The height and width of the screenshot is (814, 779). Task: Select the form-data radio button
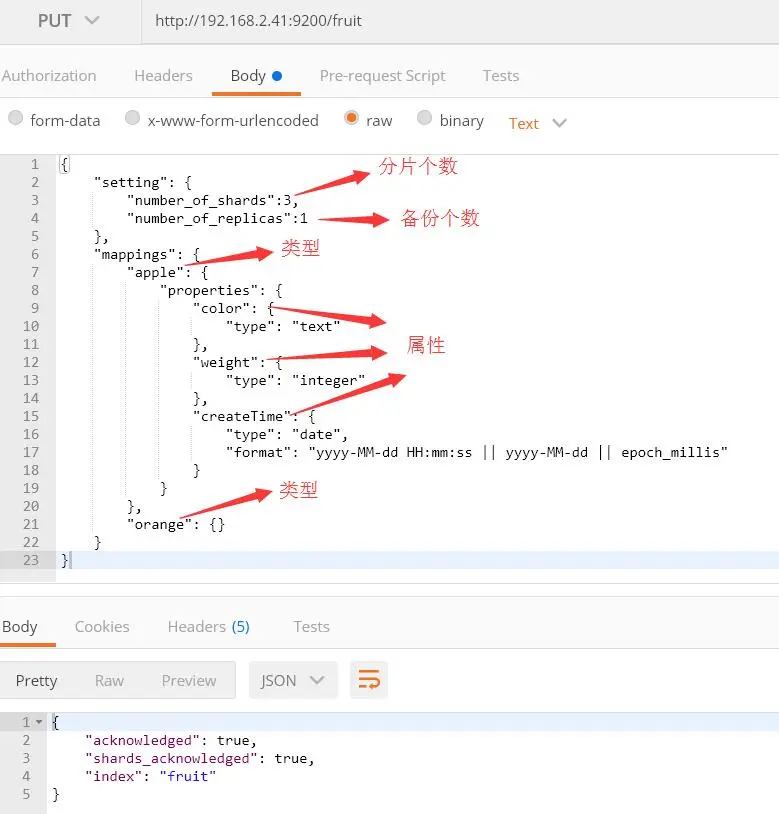tap(16, 118)
